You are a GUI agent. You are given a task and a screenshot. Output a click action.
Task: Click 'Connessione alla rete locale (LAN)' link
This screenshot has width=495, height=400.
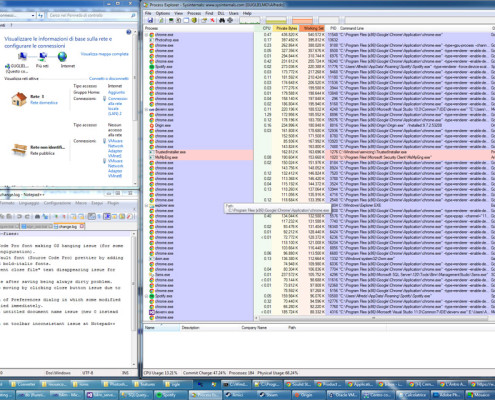pyautogui.click(x=117, y=106)
